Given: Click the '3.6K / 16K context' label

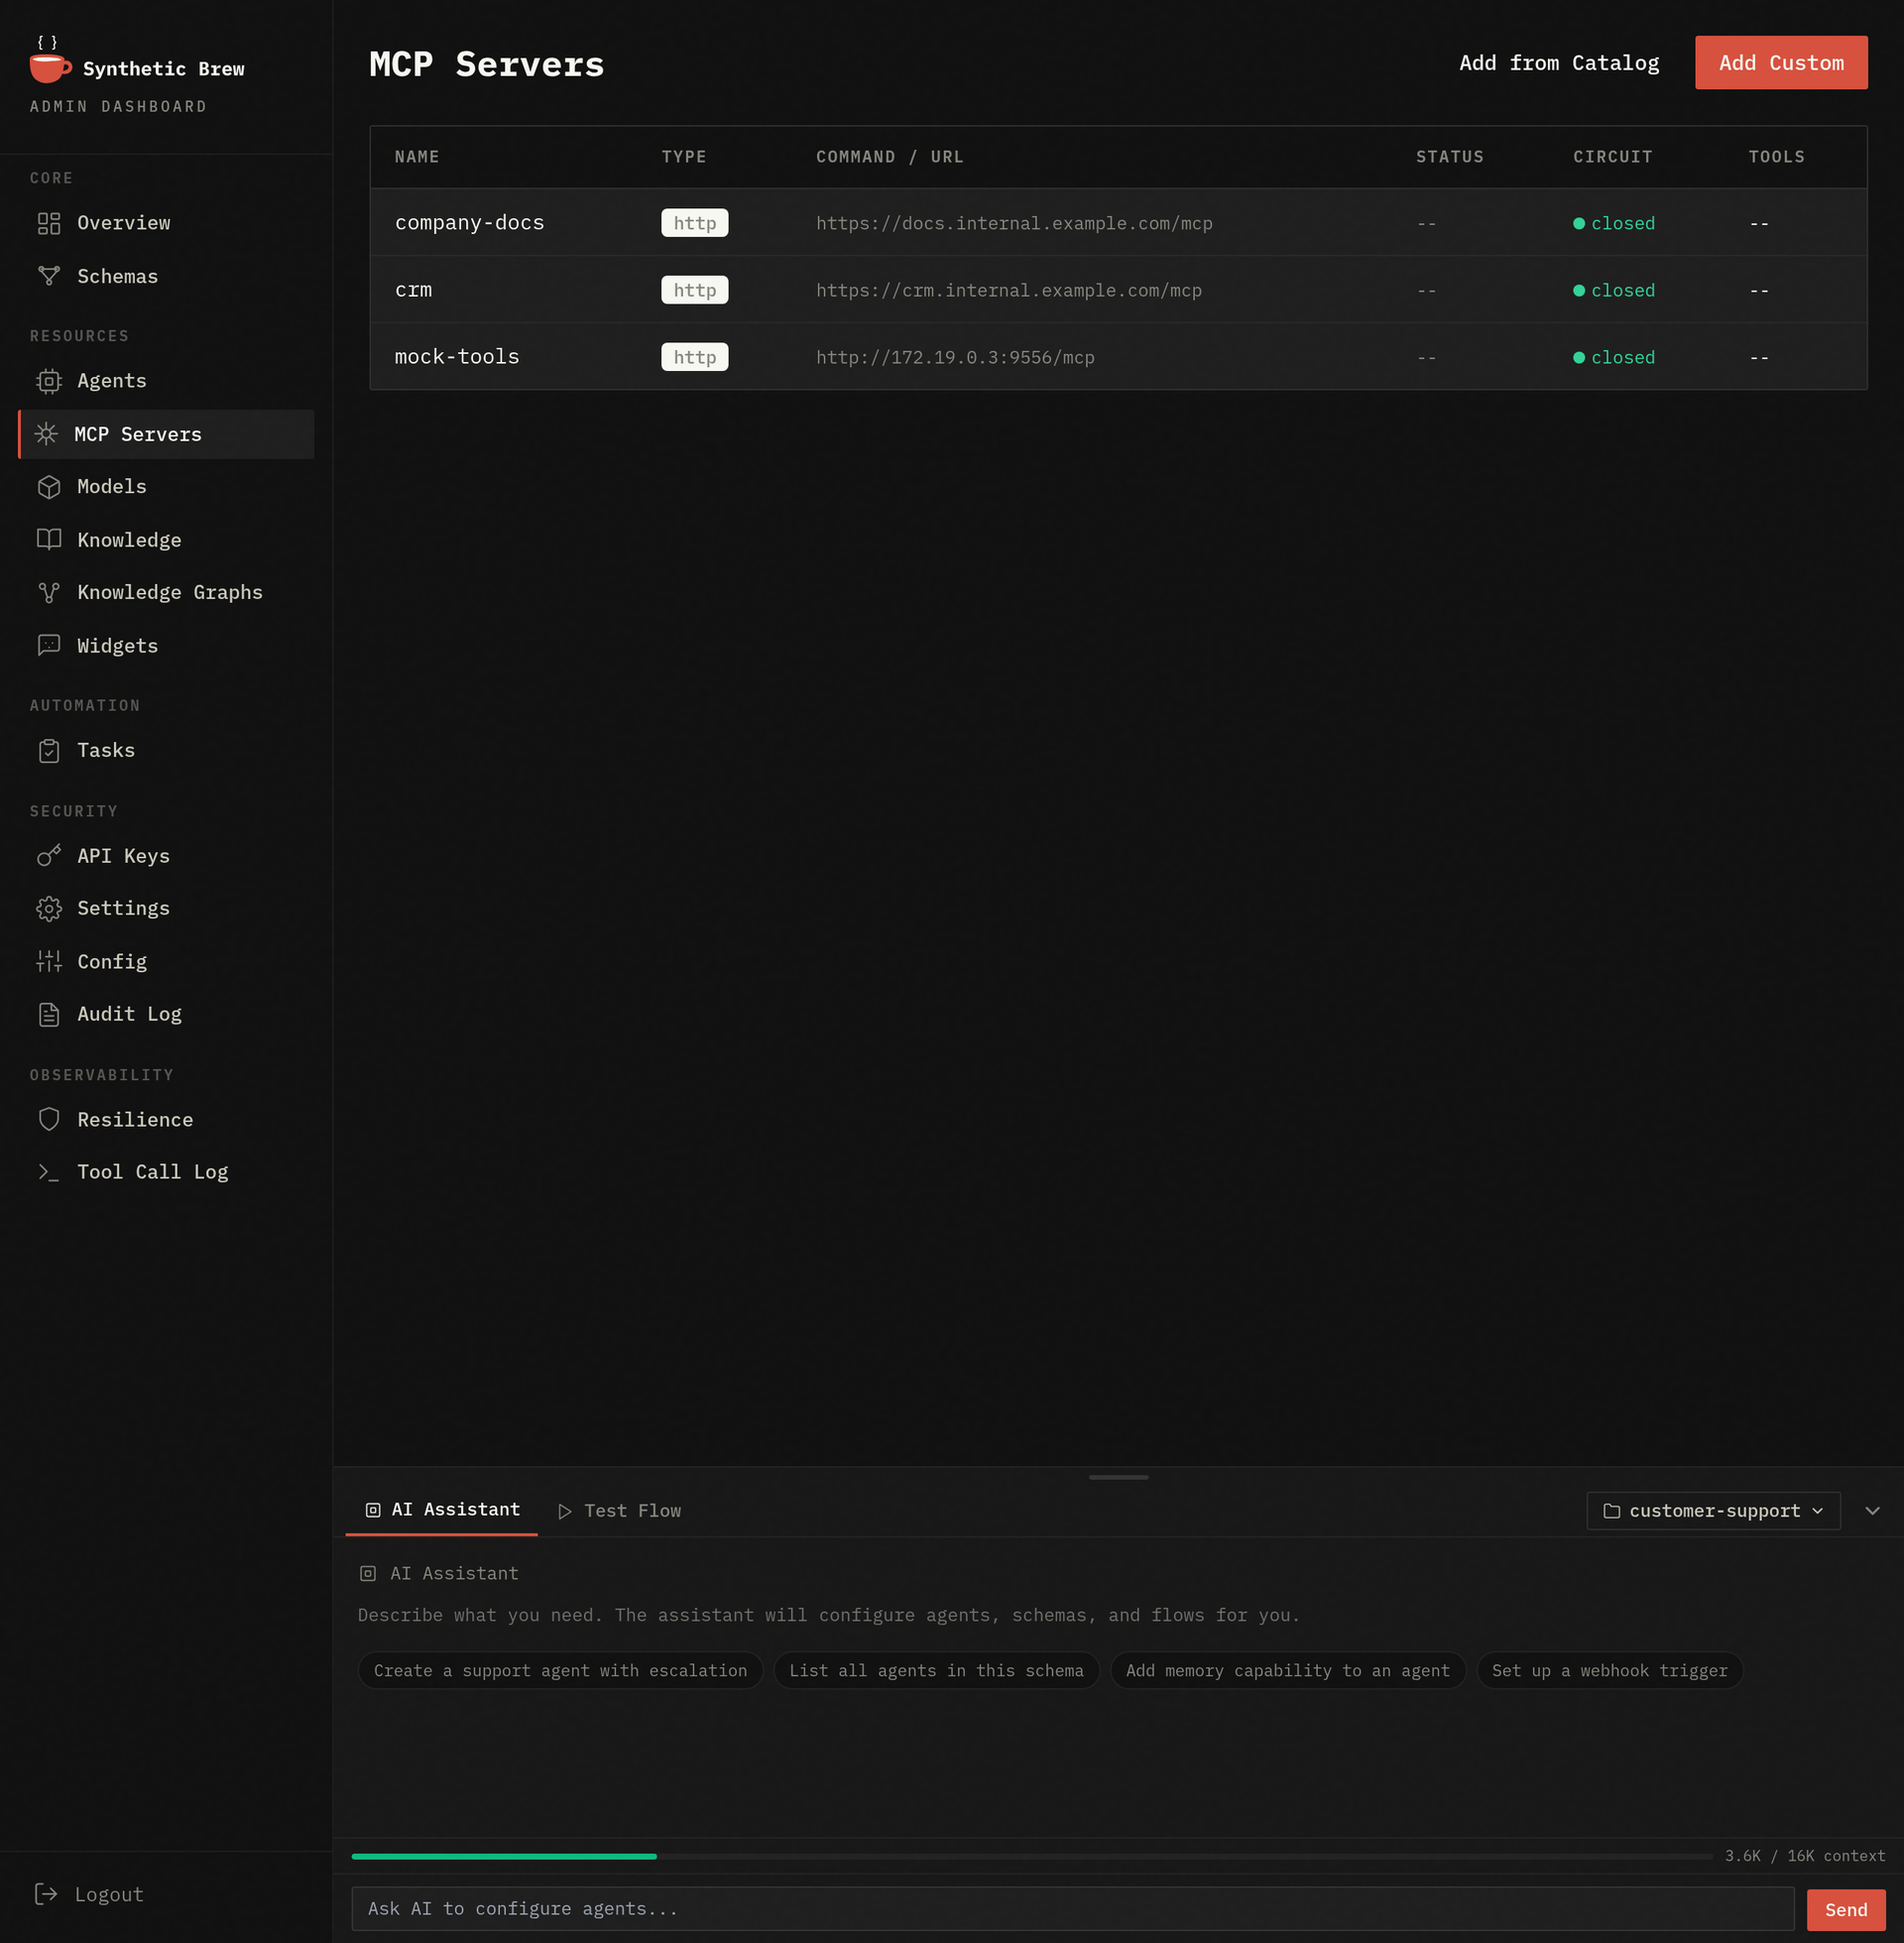Looking at the screenshot, I should [x=1804, y=1856].
